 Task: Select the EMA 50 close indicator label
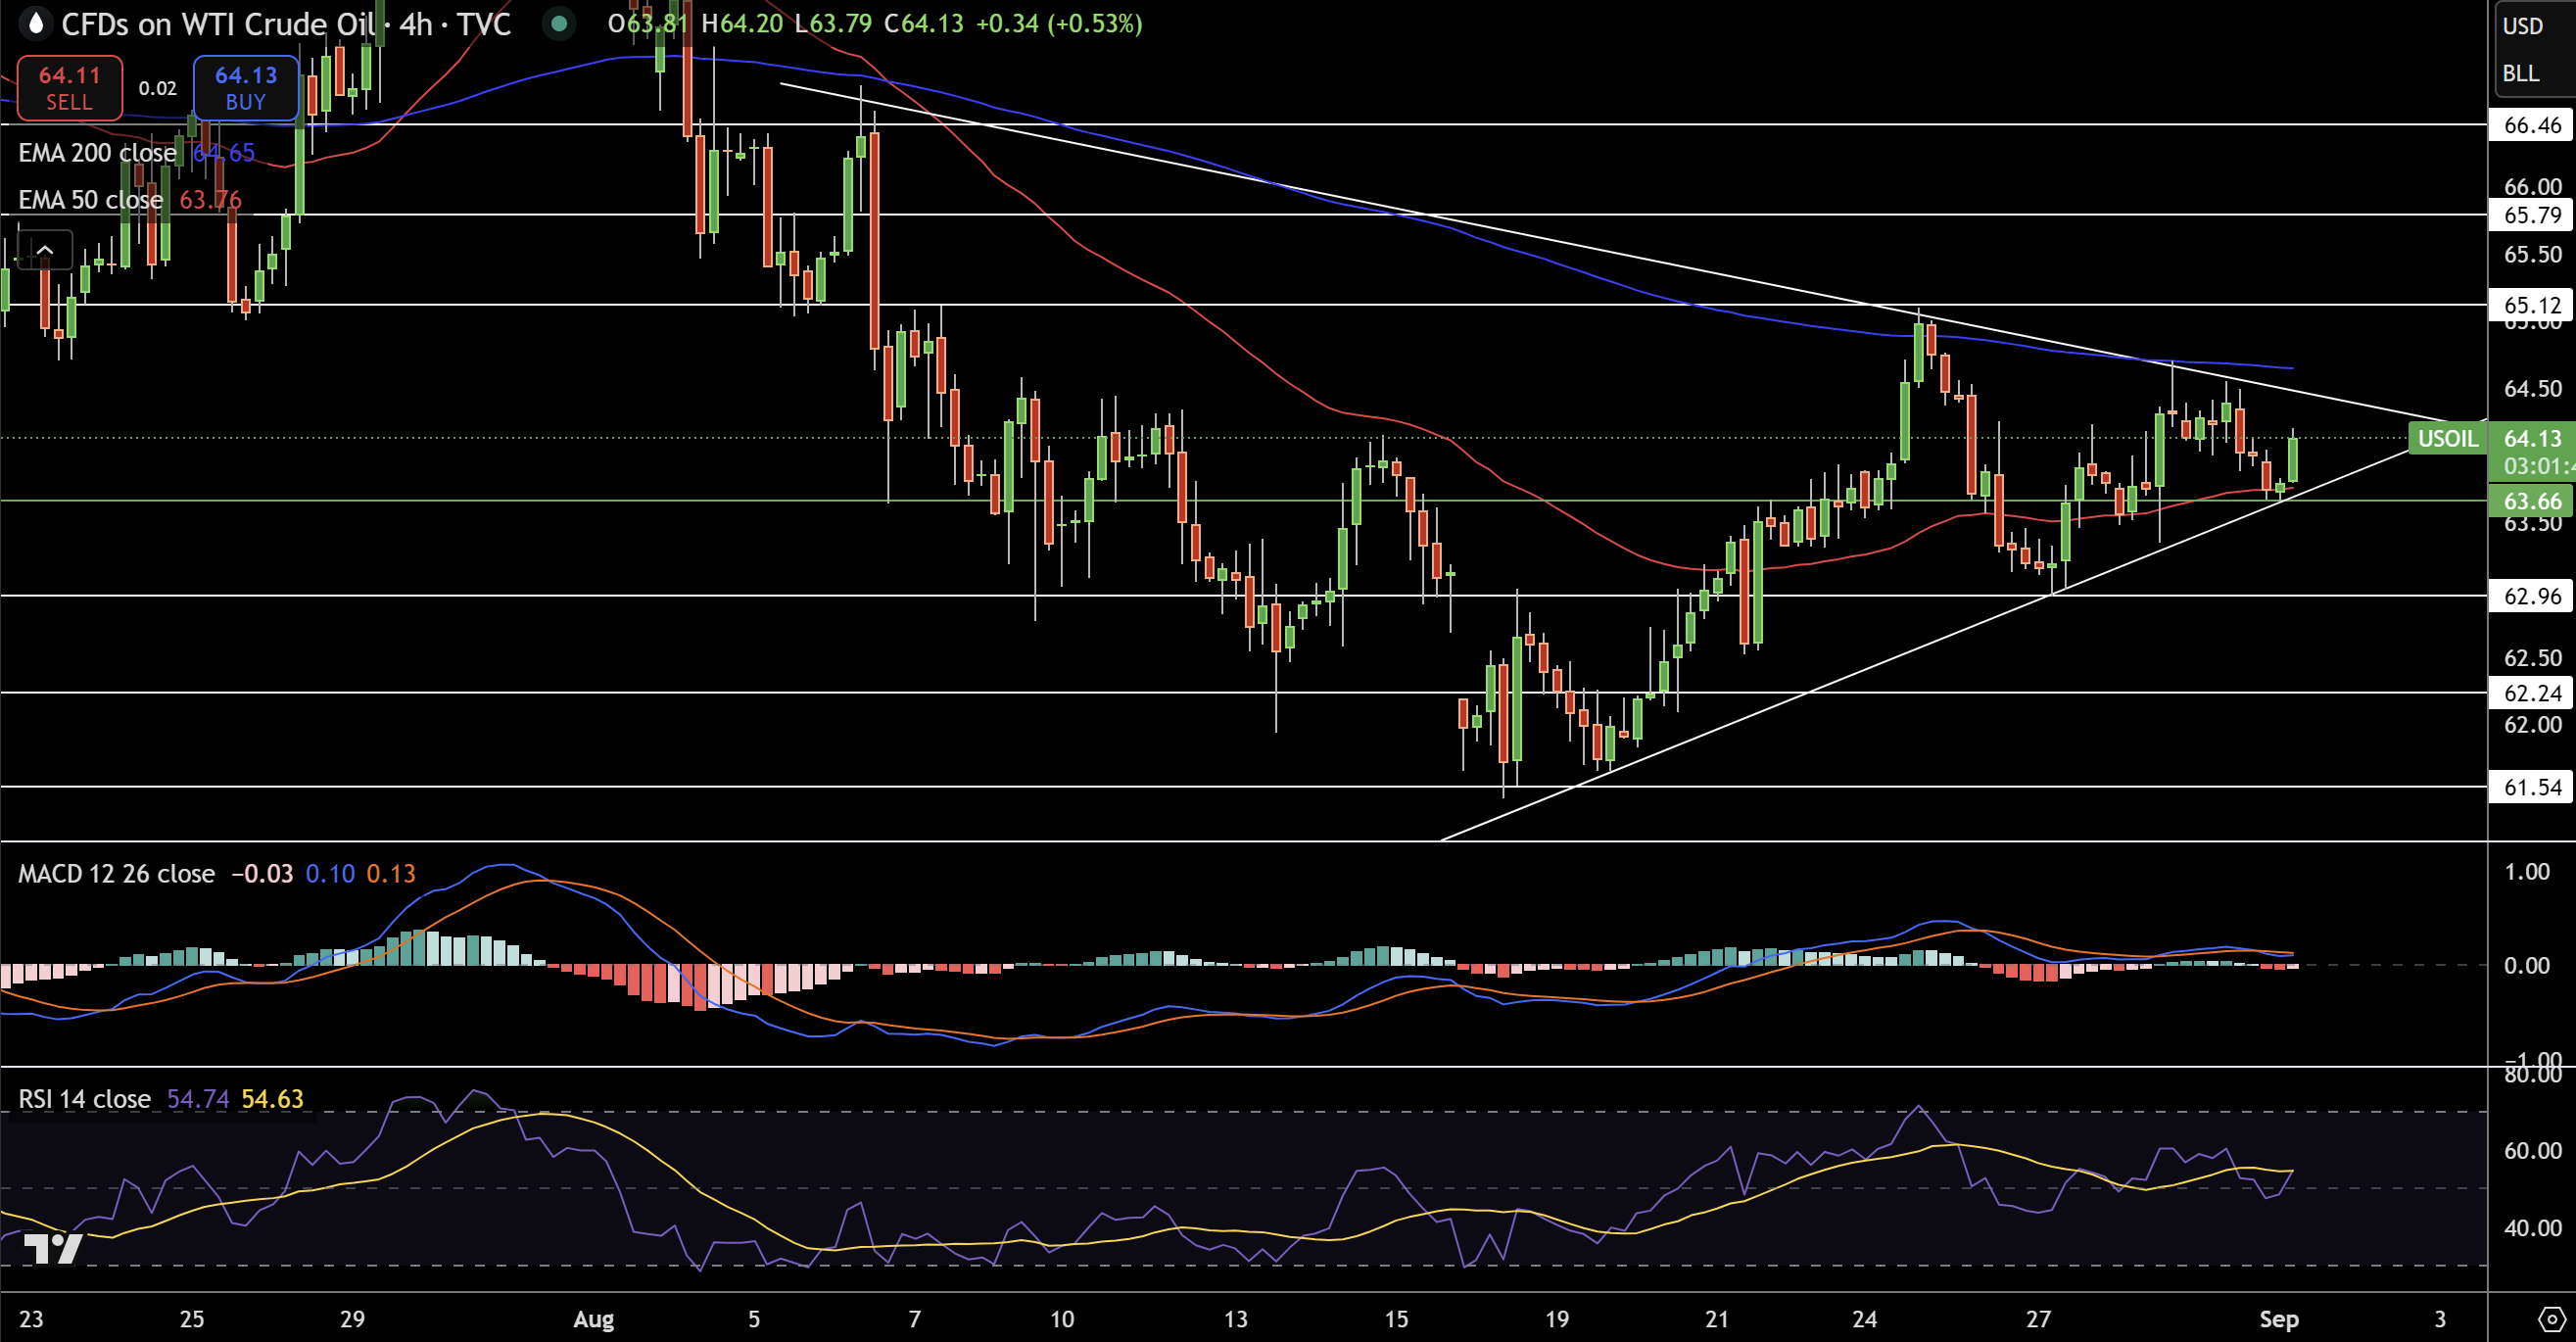click(90, 200)
